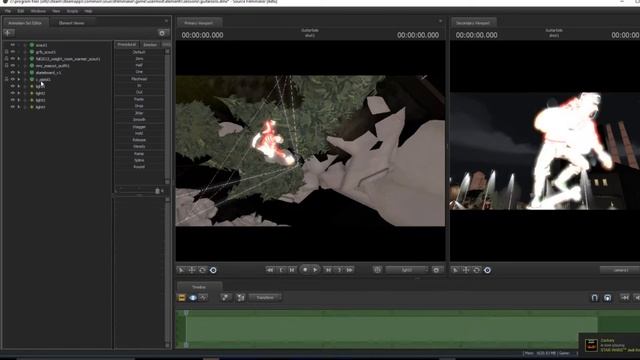Screen dimensions: 640x360
Task: Toggle the timeline snap magnet icon
Action: tap(595, 298)
